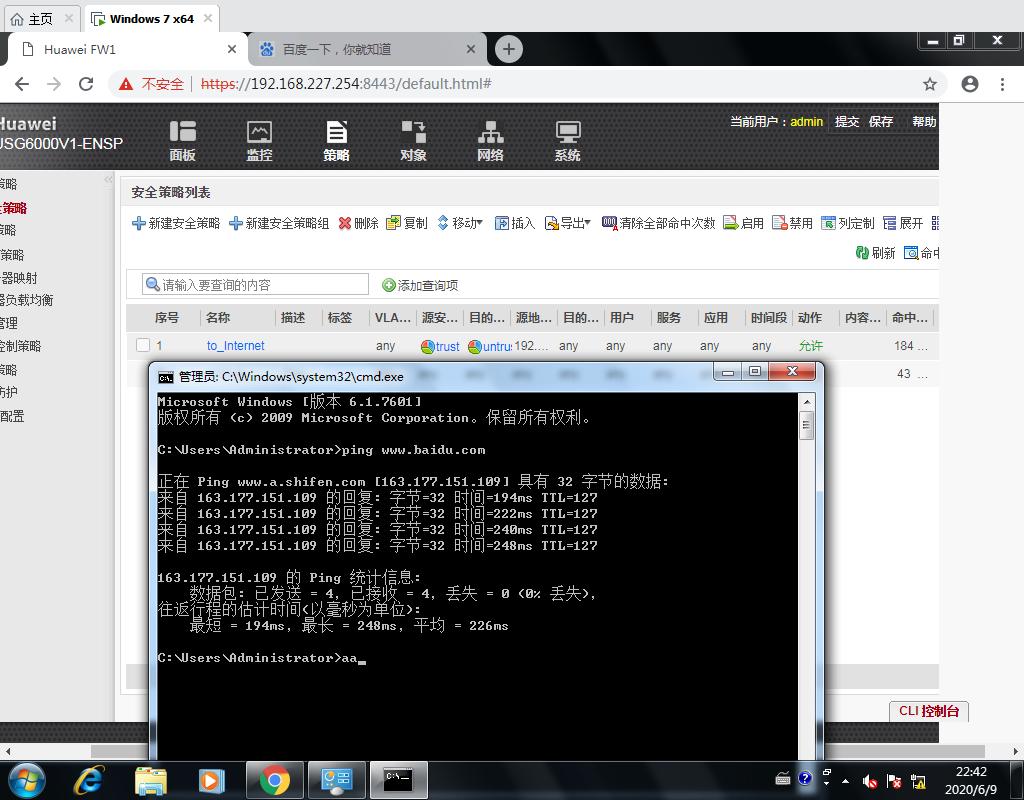Open the Windows Start button
Image resolution: width=1024 pixels, height=800 pixels.
coord(26,780)
